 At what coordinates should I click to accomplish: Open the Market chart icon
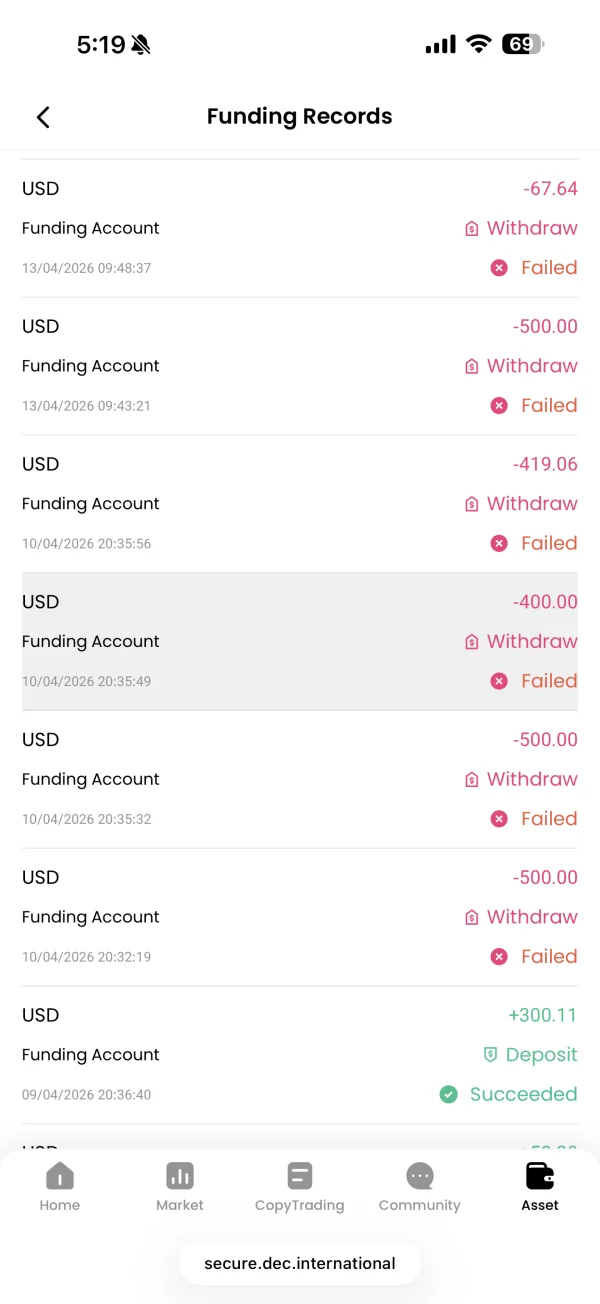[x=180, y=1176]
